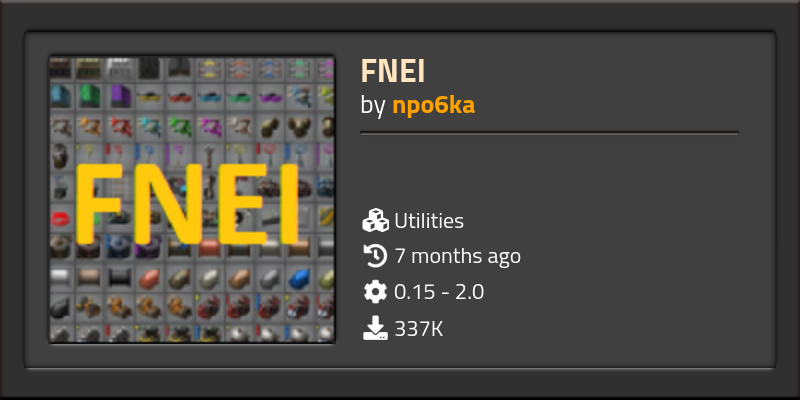Click the Utilities category cubes icon
800x400 pixels.
(376, 221)
